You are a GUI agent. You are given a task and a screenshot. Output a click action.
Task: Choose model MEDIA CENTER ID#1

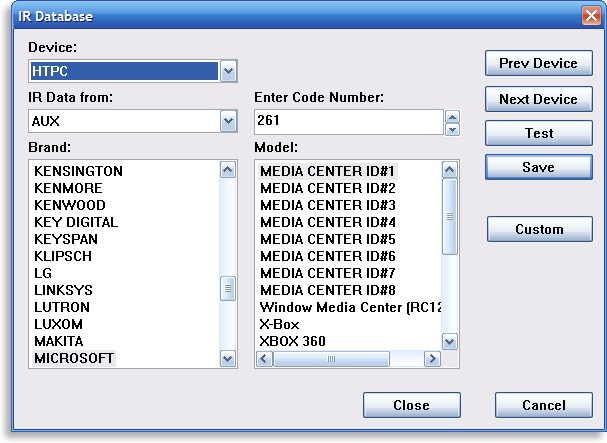tap(328, 171)
